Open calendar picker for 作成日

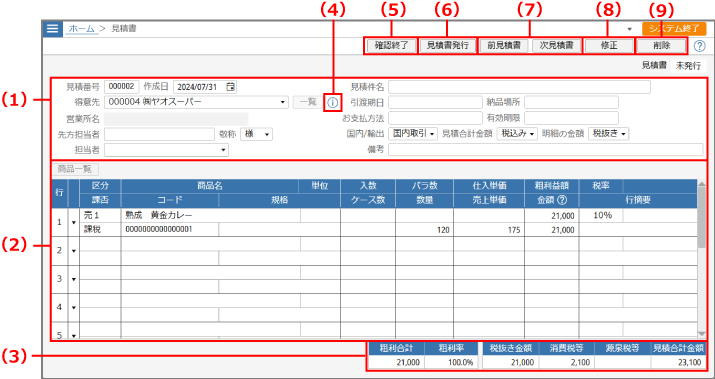(232, 87)
